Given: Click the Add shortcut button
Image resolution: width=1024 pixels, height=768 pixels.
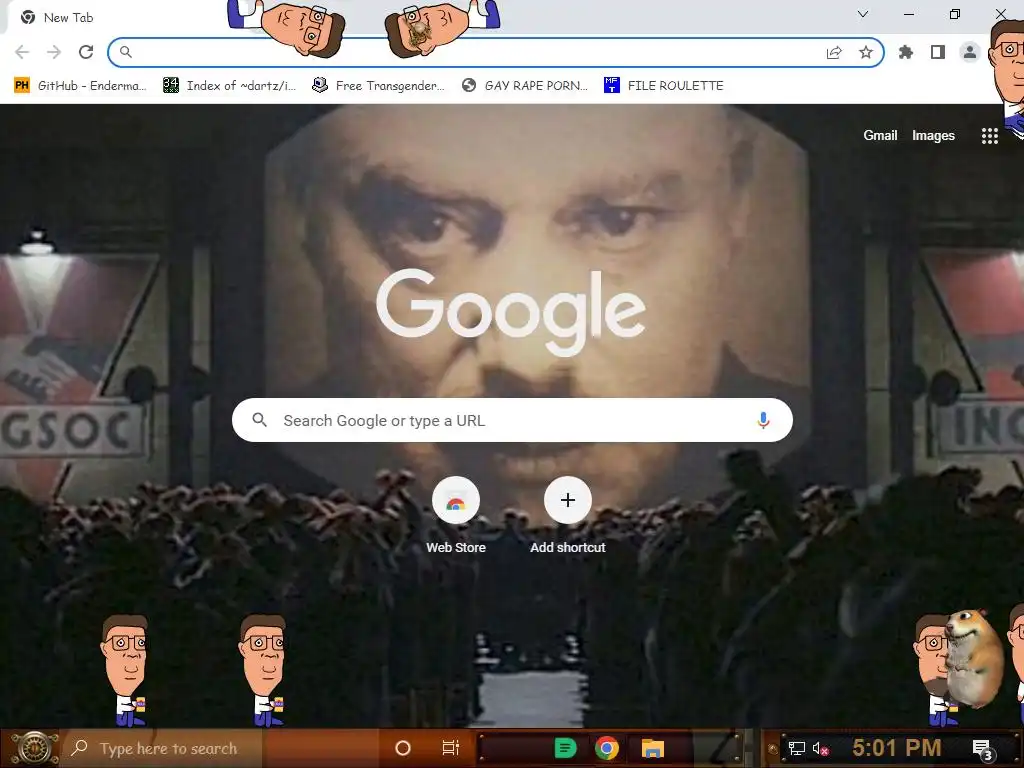Looking at the screenshot, I should coord(568,516).
